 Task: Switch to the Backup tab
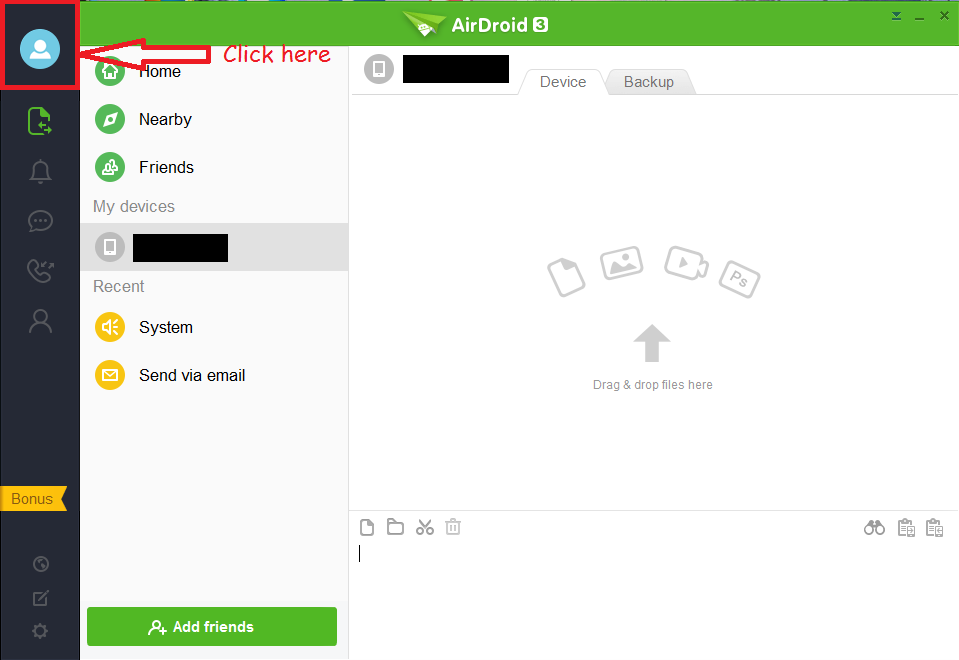point(648,82)
